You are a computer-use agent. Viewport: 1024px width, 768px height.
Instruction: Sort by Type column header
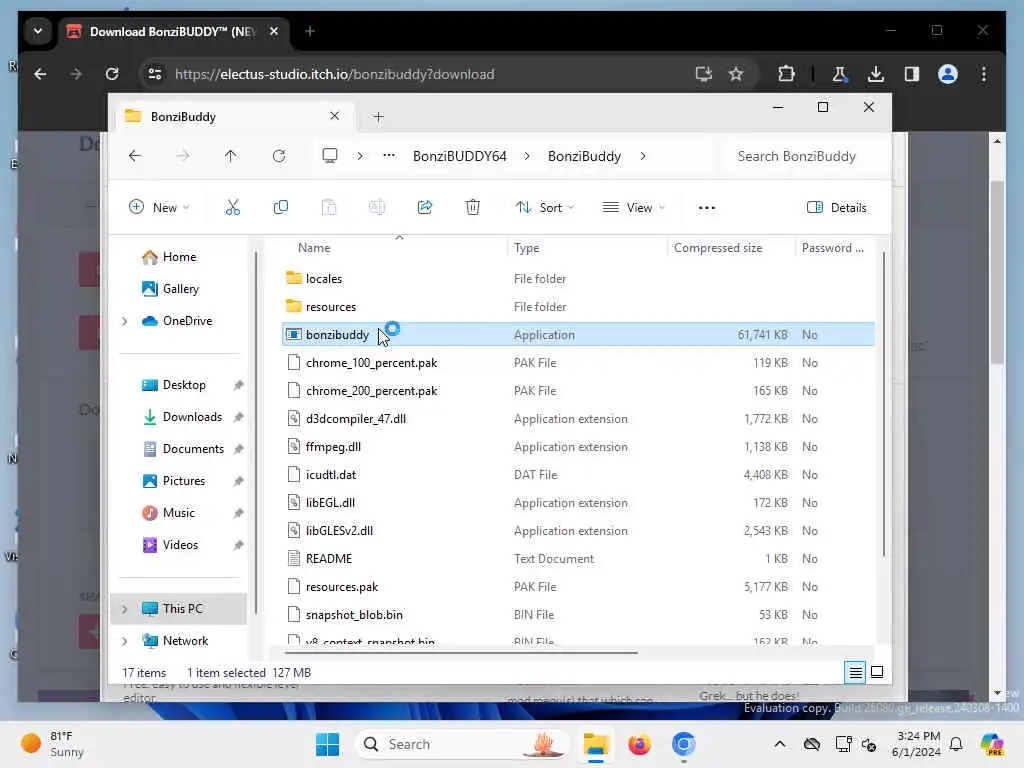(526, 248)
